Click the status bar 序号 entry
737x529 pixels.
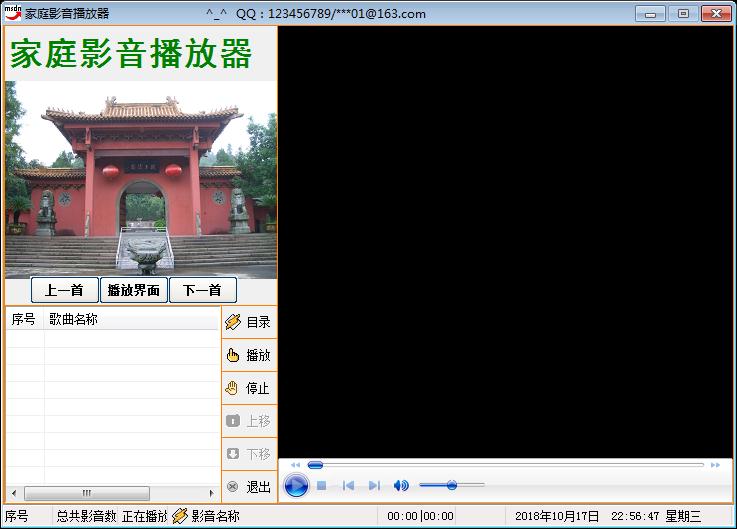tap(17, 516)
